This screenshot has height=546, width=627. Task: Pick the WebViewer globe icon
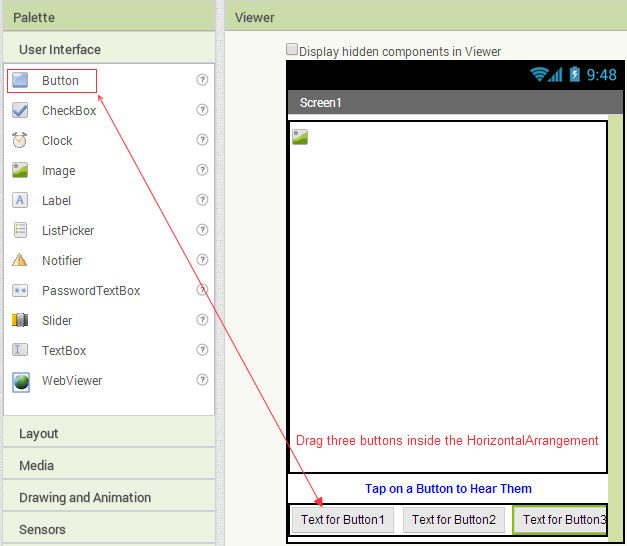click(20, 381)
